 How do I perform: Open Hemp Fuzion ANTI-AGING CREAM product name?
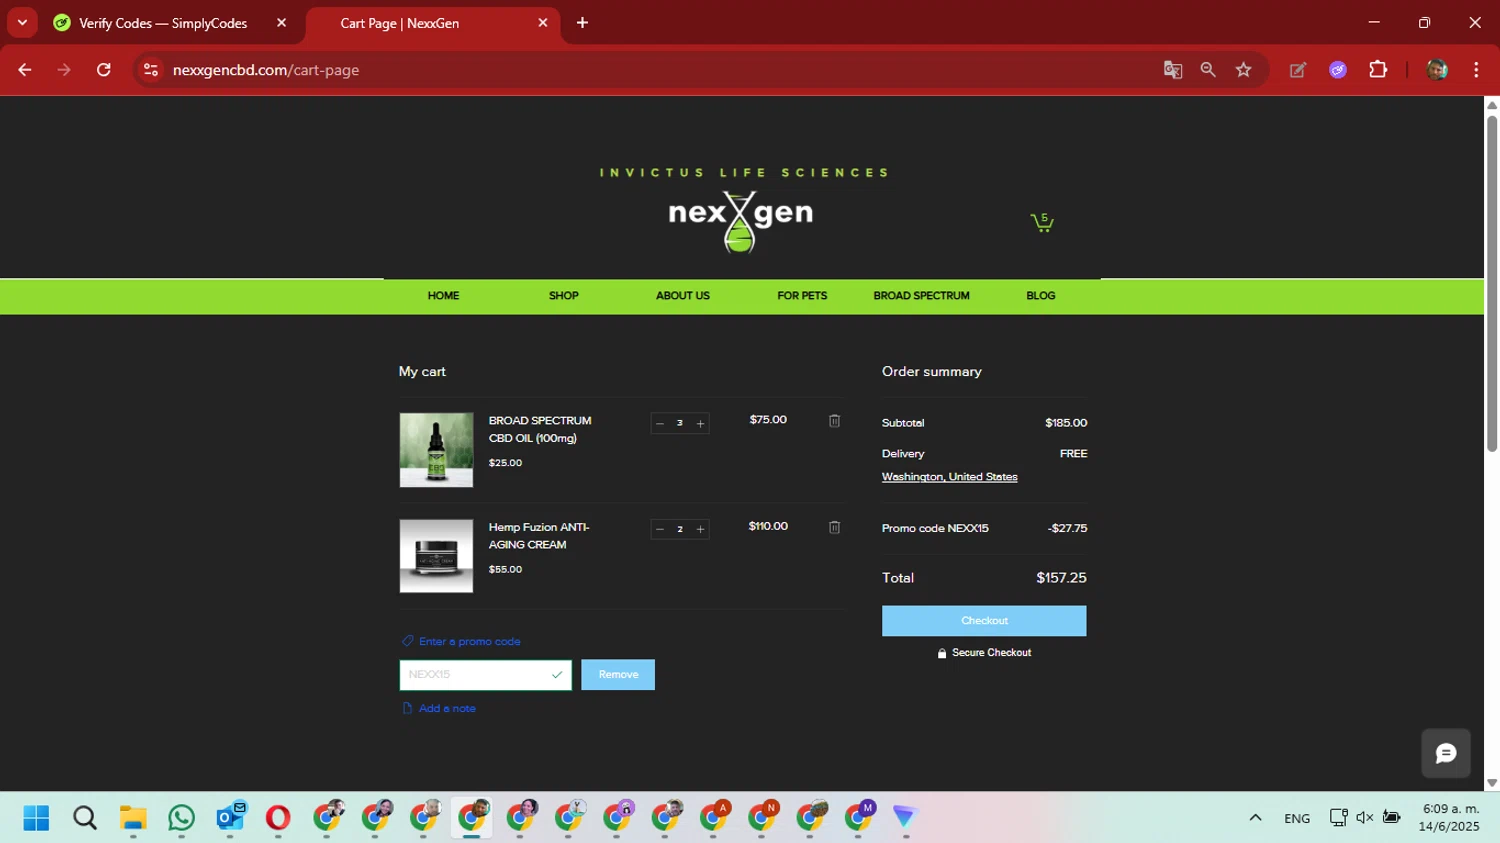click(539, 536)
